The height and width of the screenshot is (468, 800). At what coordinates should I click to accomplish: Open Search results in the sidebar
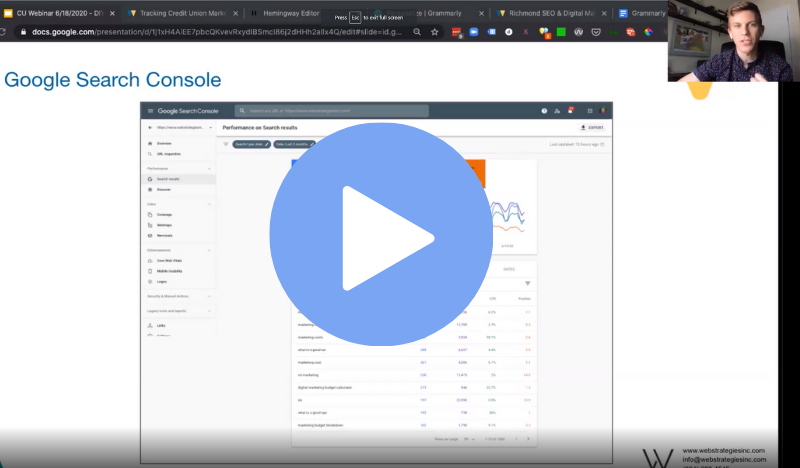tap(179, 179)
